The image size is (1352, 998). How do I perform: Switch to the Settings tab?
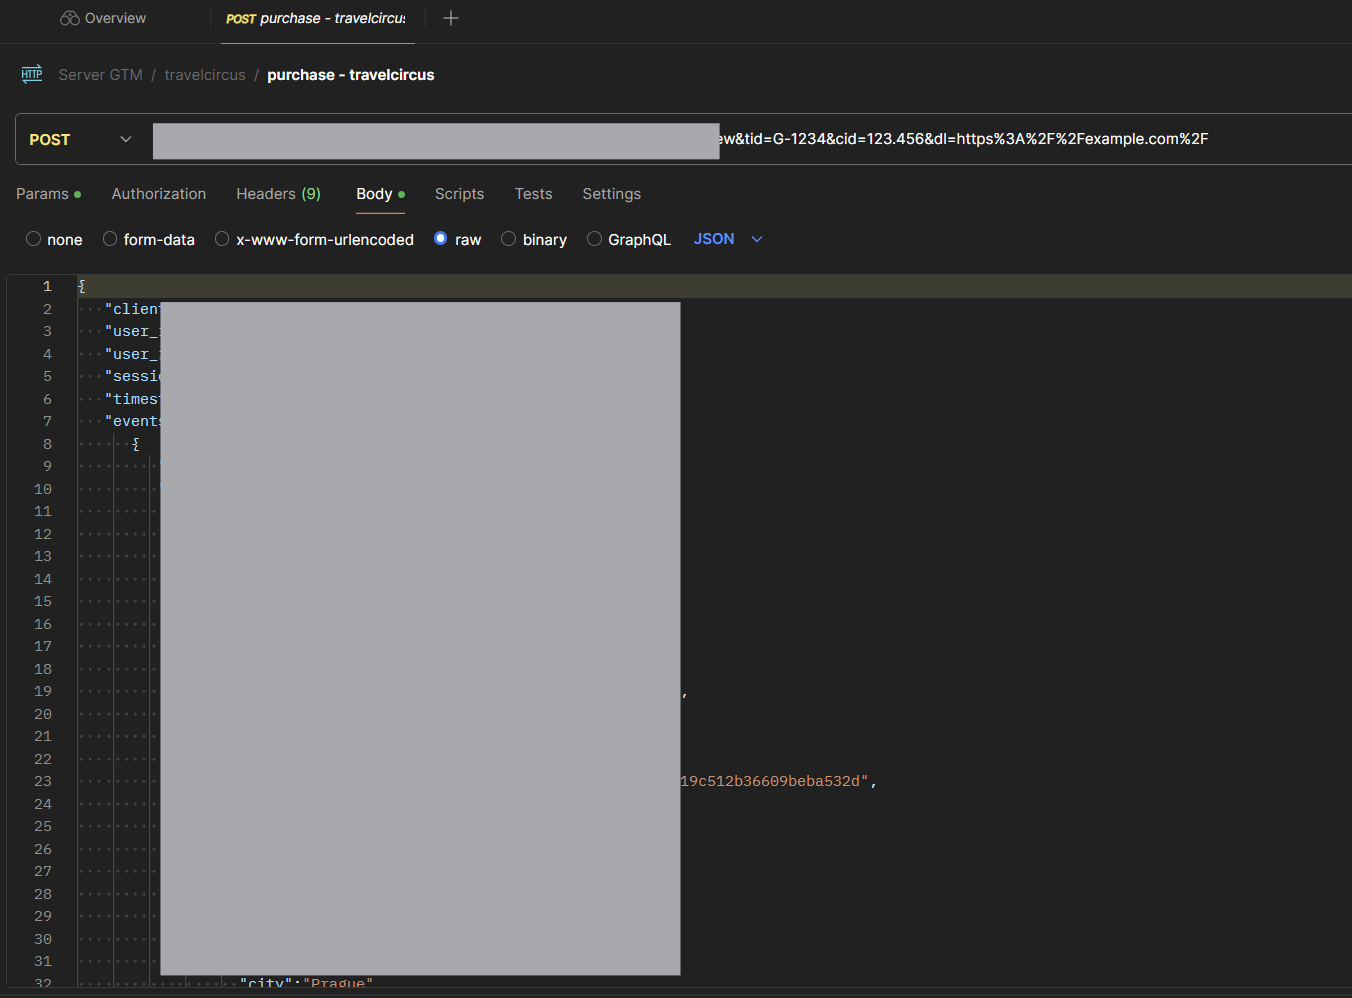click(611, 194)
